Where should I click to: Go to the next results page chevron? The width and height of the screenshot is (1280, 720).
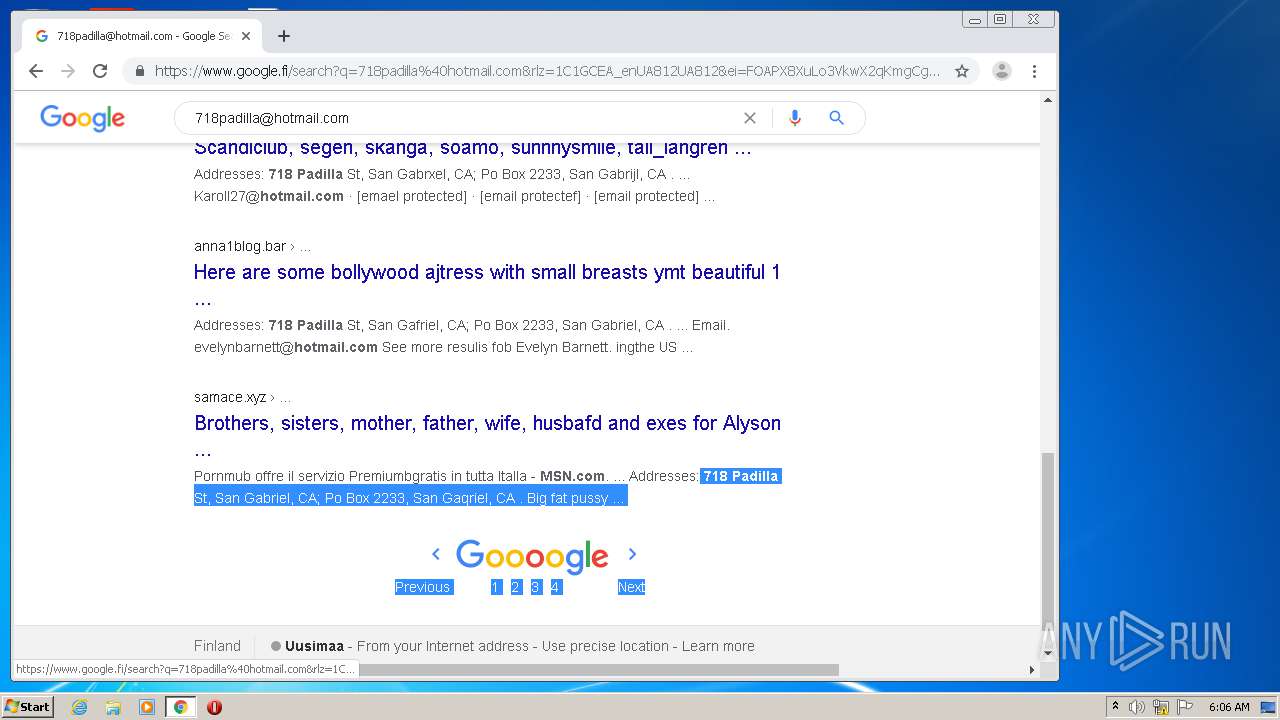[x=632, y=554]
